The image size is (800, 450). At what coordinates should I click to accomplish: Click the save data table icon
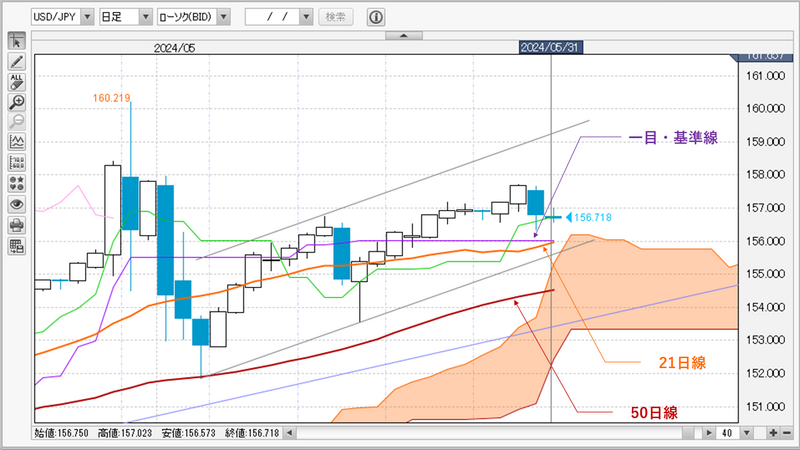click(x=16, y=246)
